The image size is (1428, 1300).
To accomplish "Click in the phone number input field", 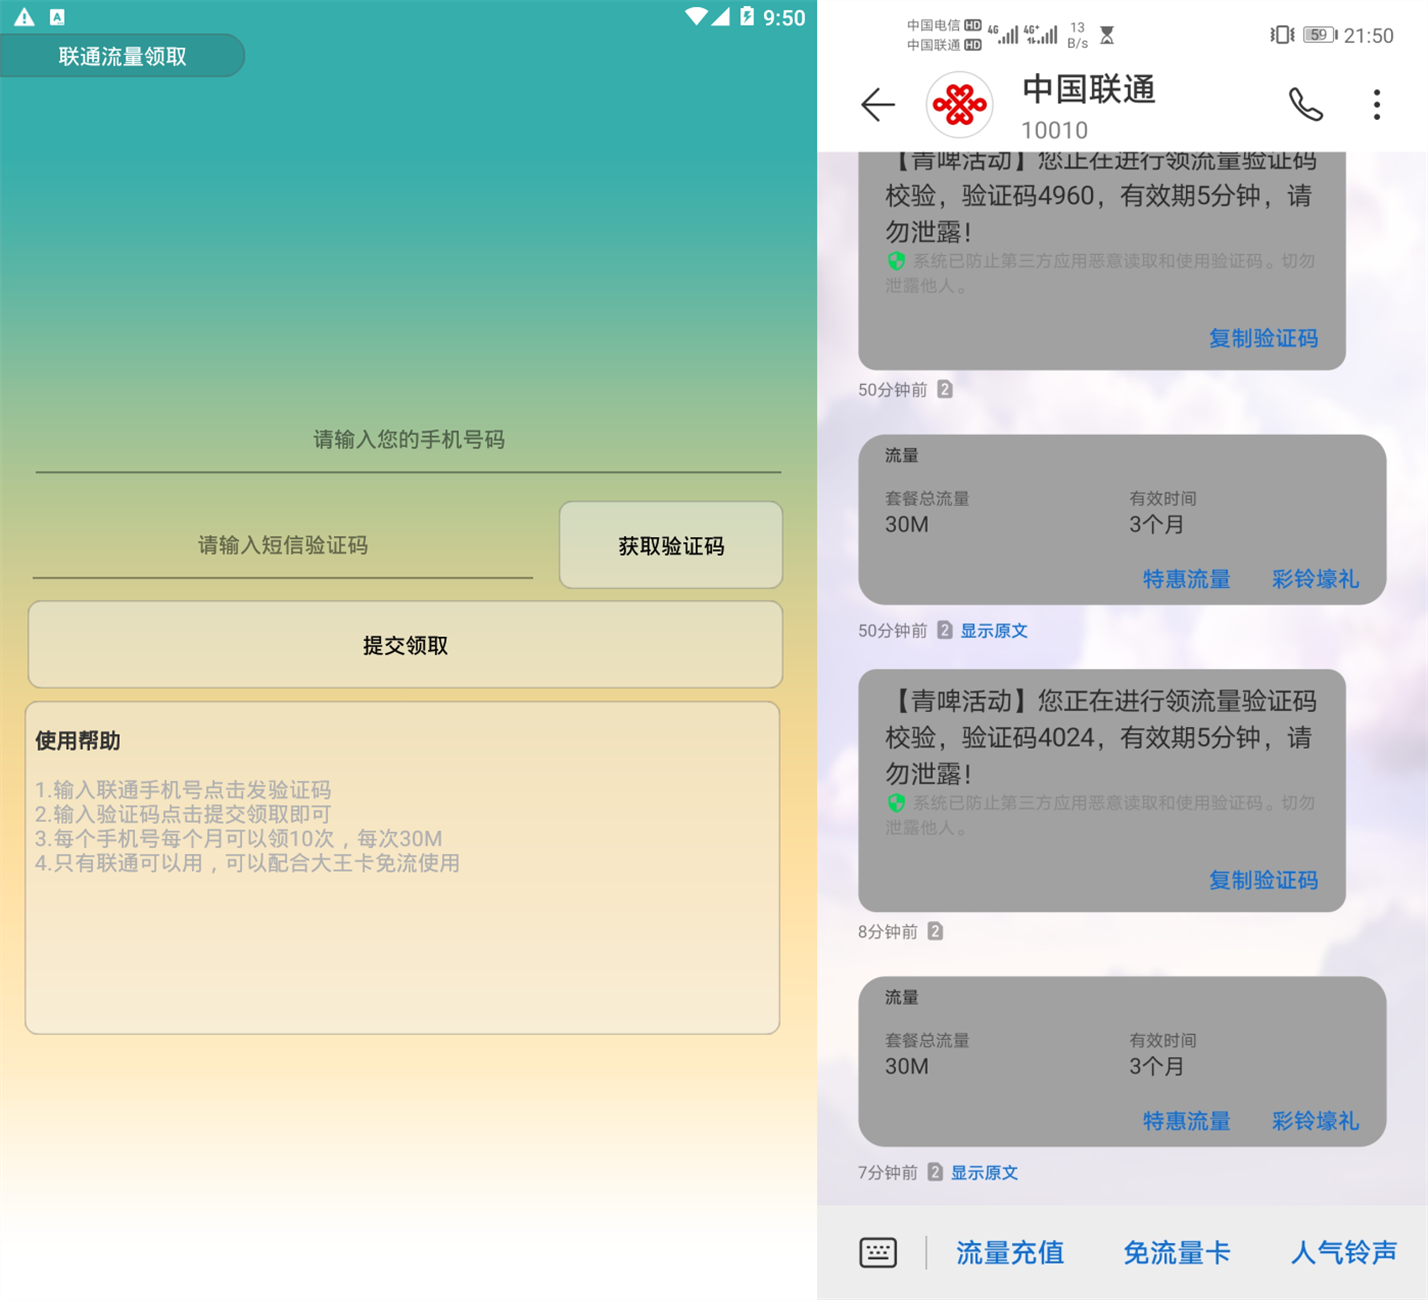I will pyautogui.click(x=408, y=441).
